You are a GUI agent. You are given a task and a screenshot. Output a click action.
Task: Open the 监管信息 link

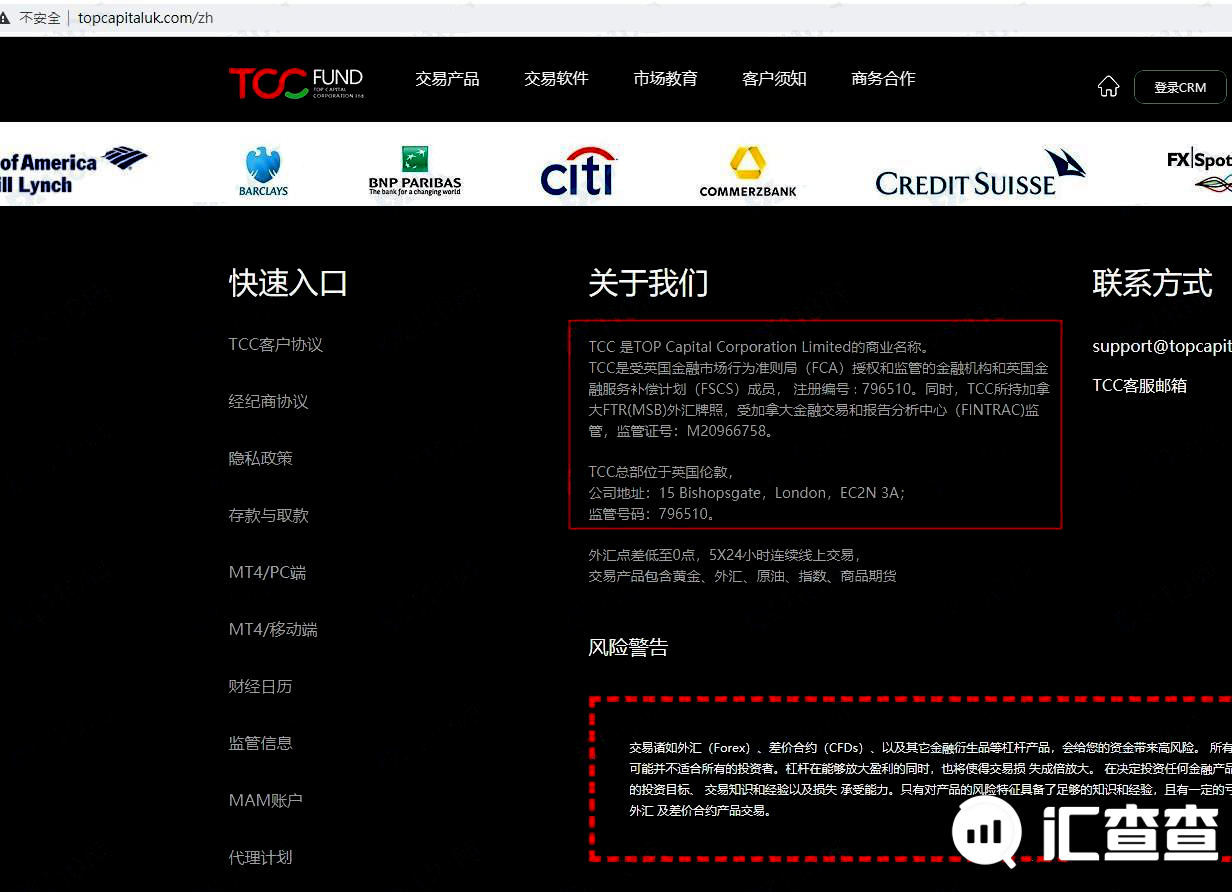[260, 743]
